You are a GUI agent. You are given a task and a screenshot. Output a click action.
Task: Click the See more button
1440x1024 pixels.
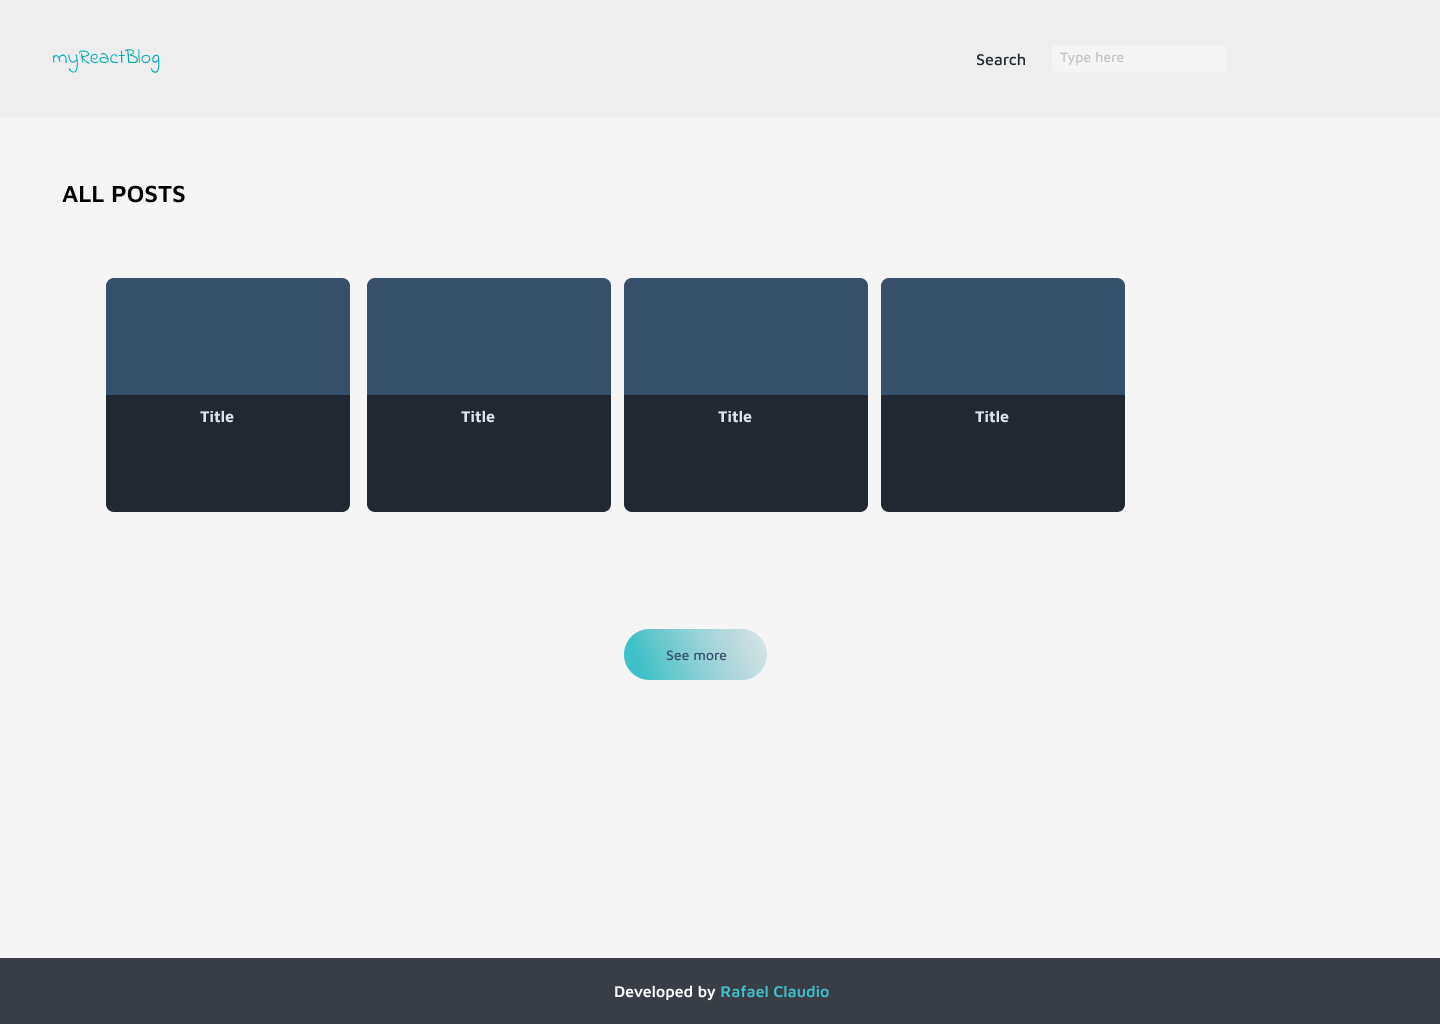(695, 655)
